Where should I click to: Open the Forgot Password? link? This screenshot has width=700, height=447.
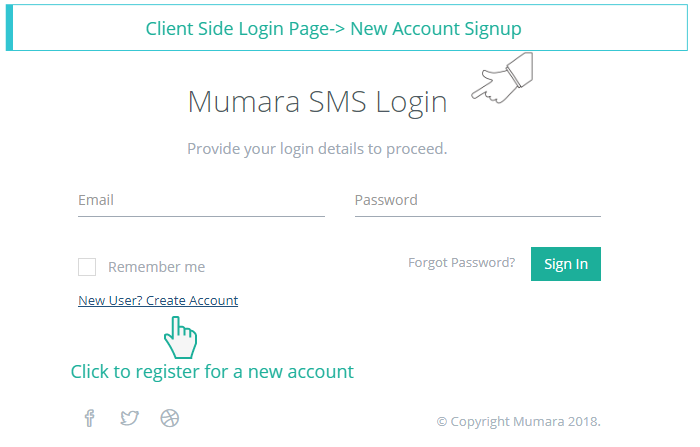click(461, 263)
